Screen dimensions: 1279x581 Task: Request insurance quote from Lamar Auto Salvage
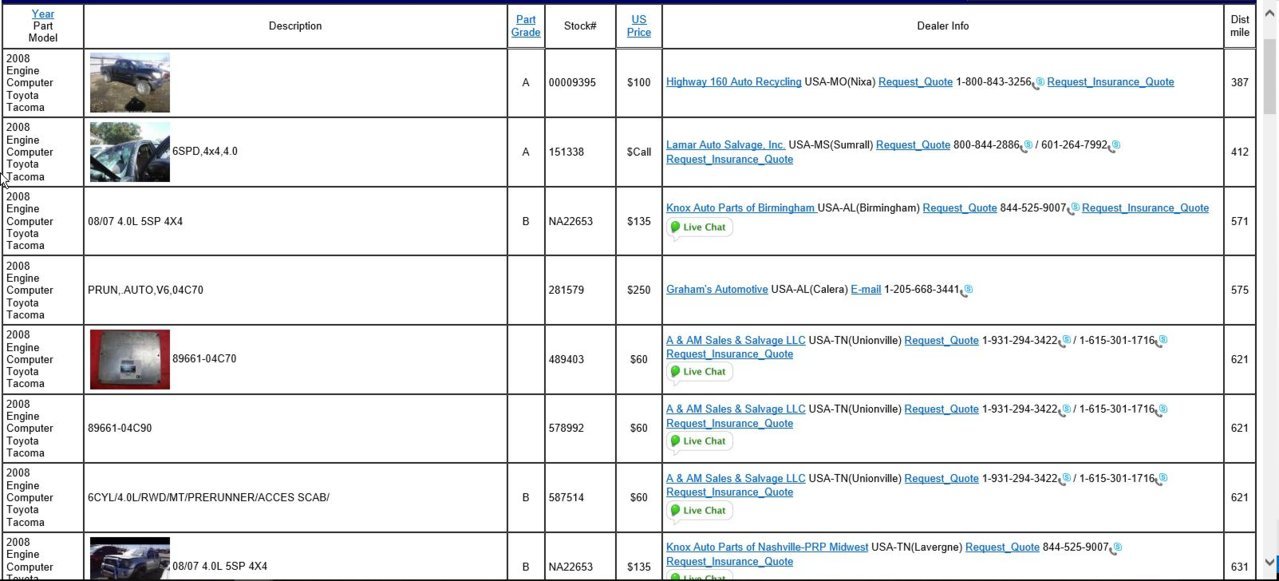tap(729, 159)
